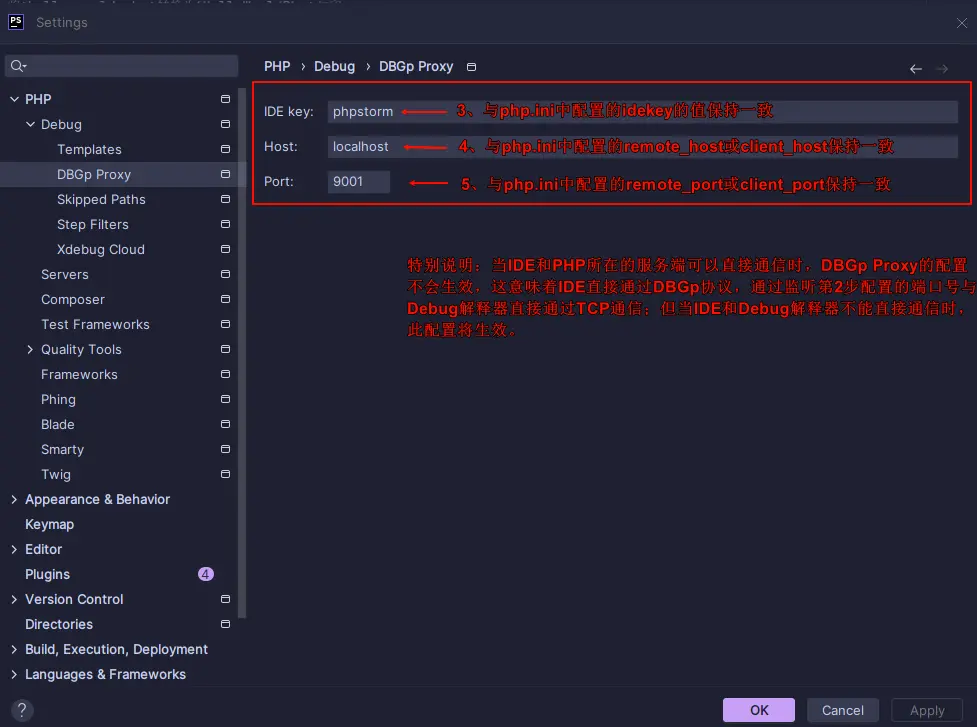Click the Host field containing localhost

coord(642,146)
